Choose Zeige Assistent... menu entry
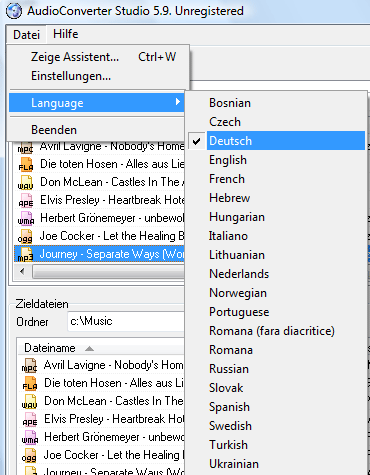 point(98,57)
